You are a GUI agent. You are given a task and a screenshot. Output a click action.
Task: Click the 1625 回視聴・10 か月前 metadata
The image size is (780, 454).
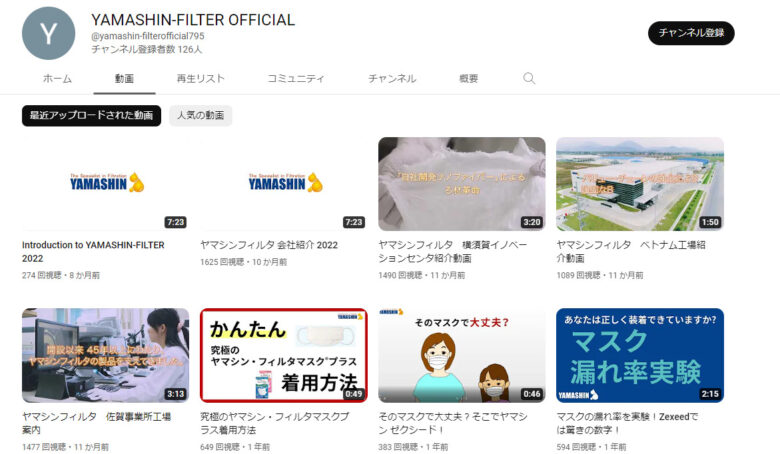click(x=243, y=262)
